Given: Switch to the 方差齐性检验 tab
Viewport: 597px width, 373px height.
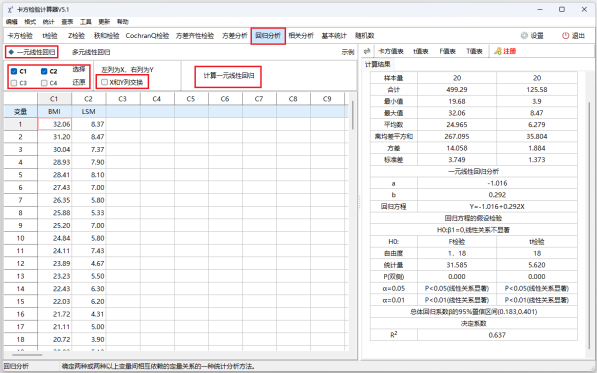Looking at the screenshot, I should tap(195, 36).
